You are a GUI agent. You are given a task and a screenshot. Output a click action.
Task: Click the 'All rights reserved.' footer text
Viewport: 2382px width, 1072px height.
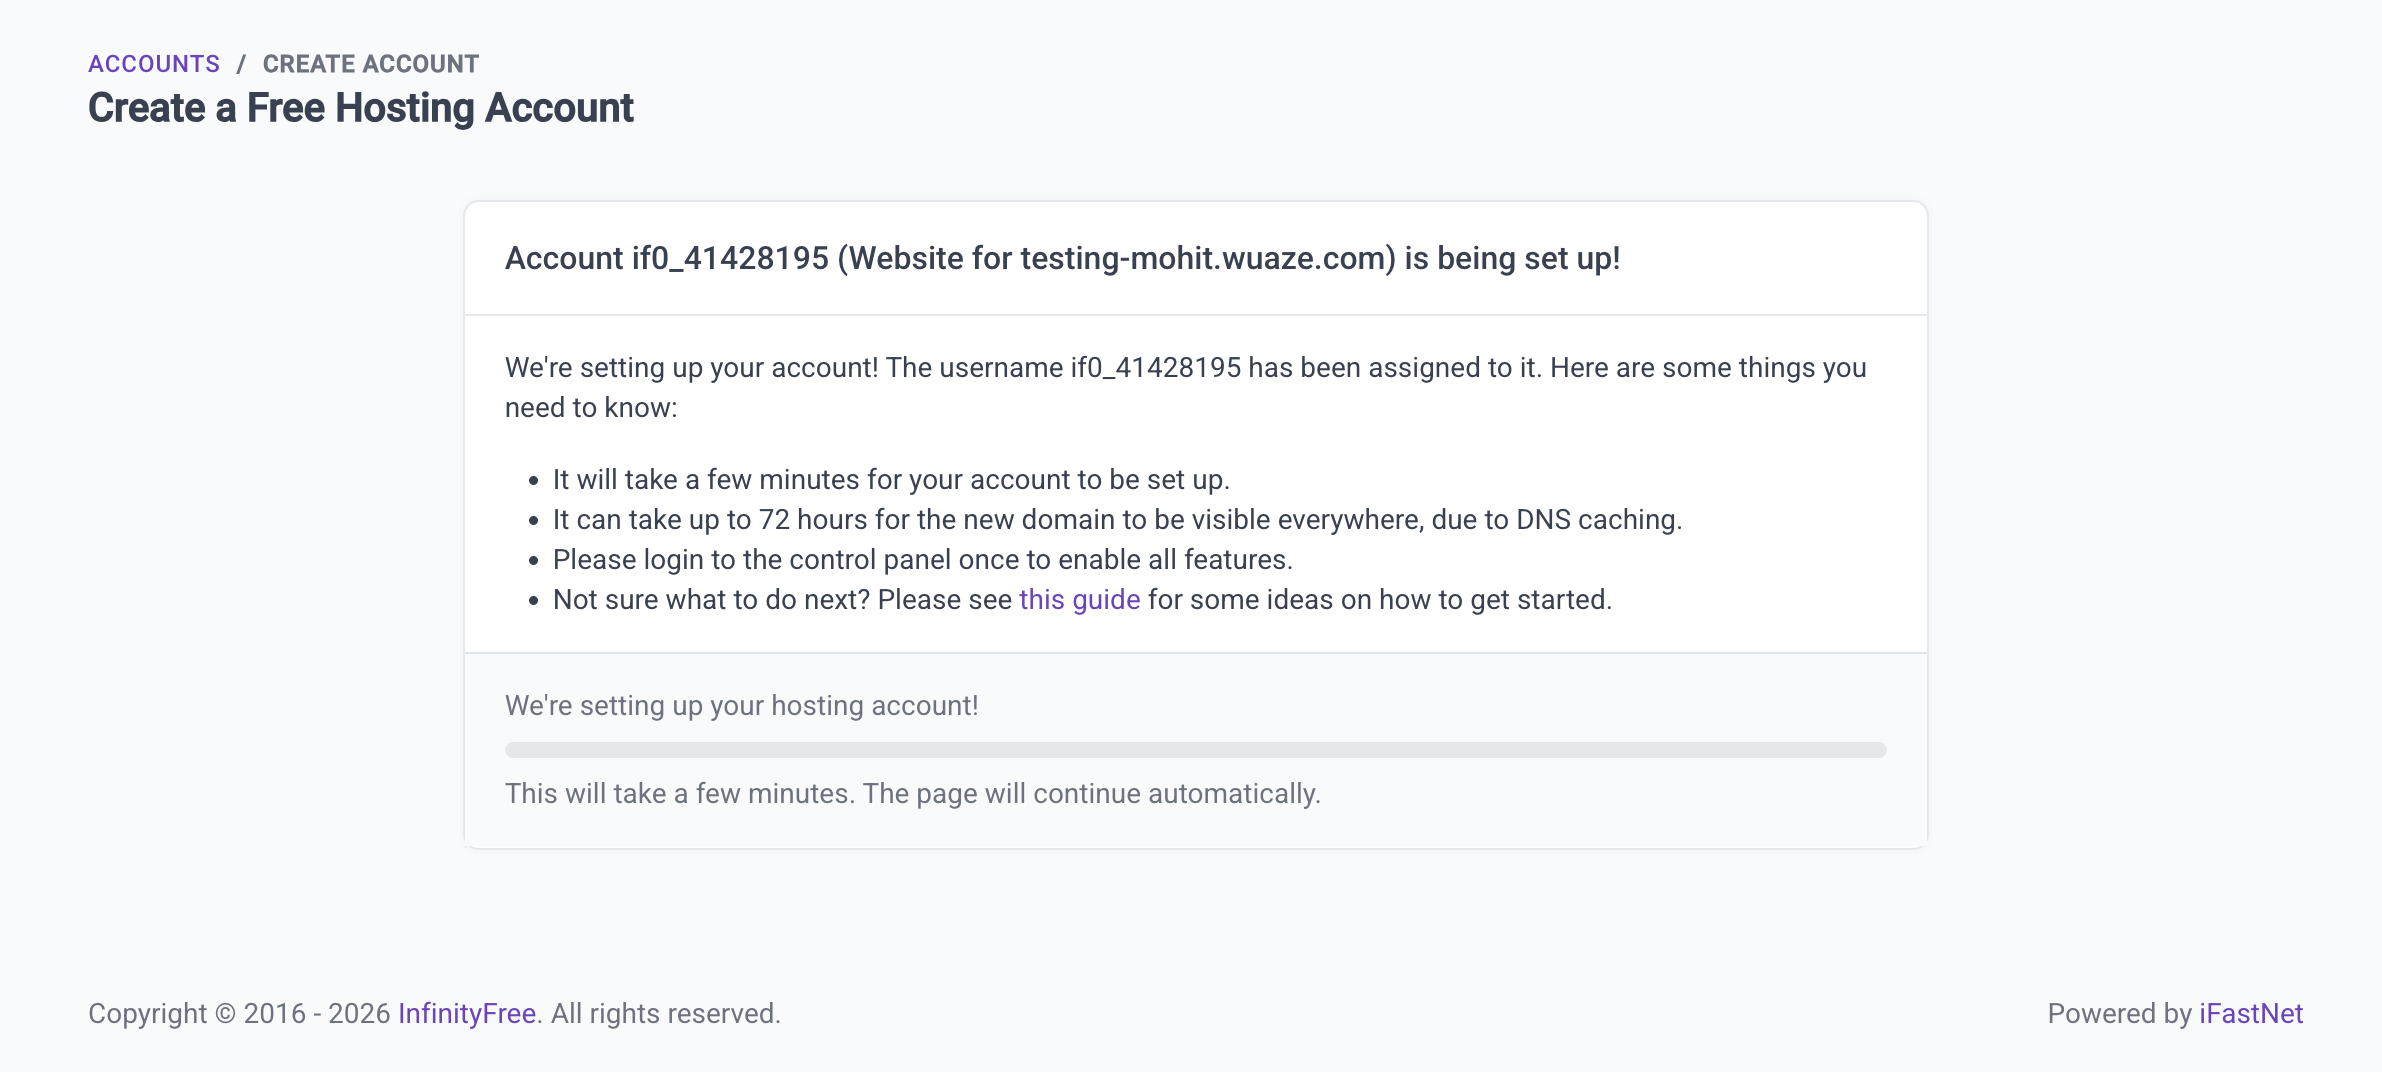coord(666,1014)
